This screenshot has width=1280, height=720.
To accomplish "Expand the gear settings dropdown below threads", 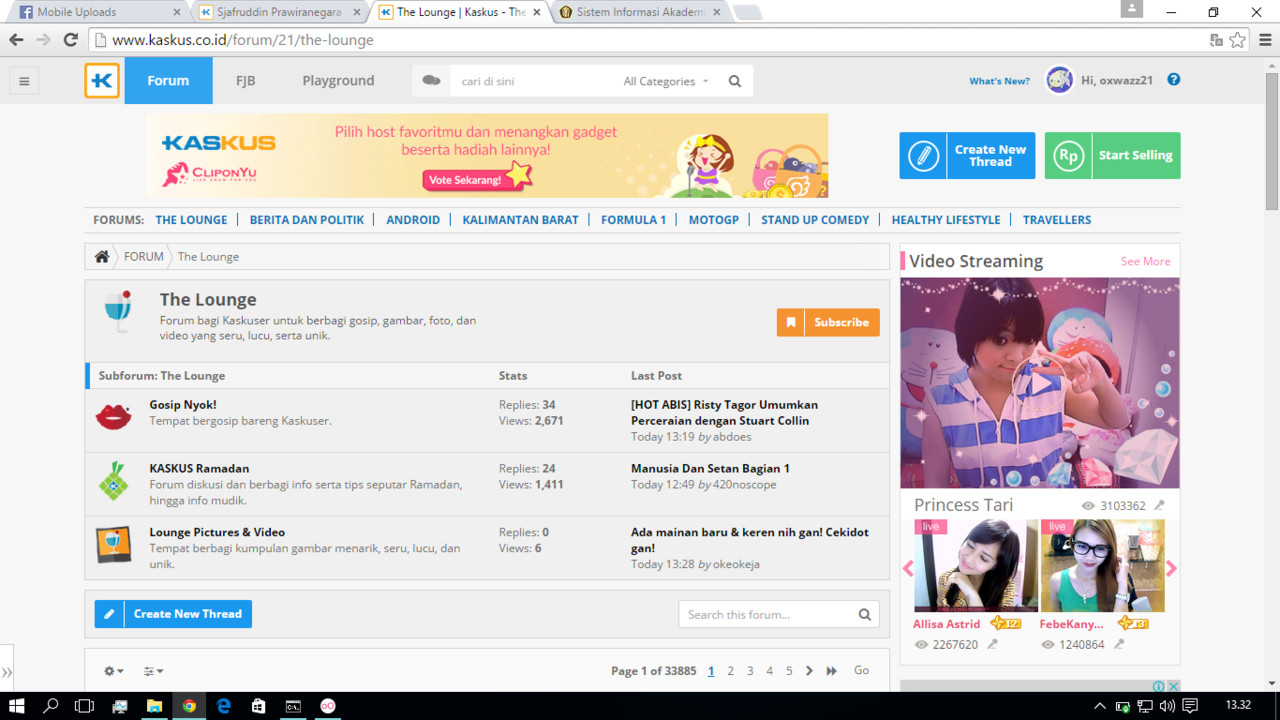I will click(x=115, y=671).
